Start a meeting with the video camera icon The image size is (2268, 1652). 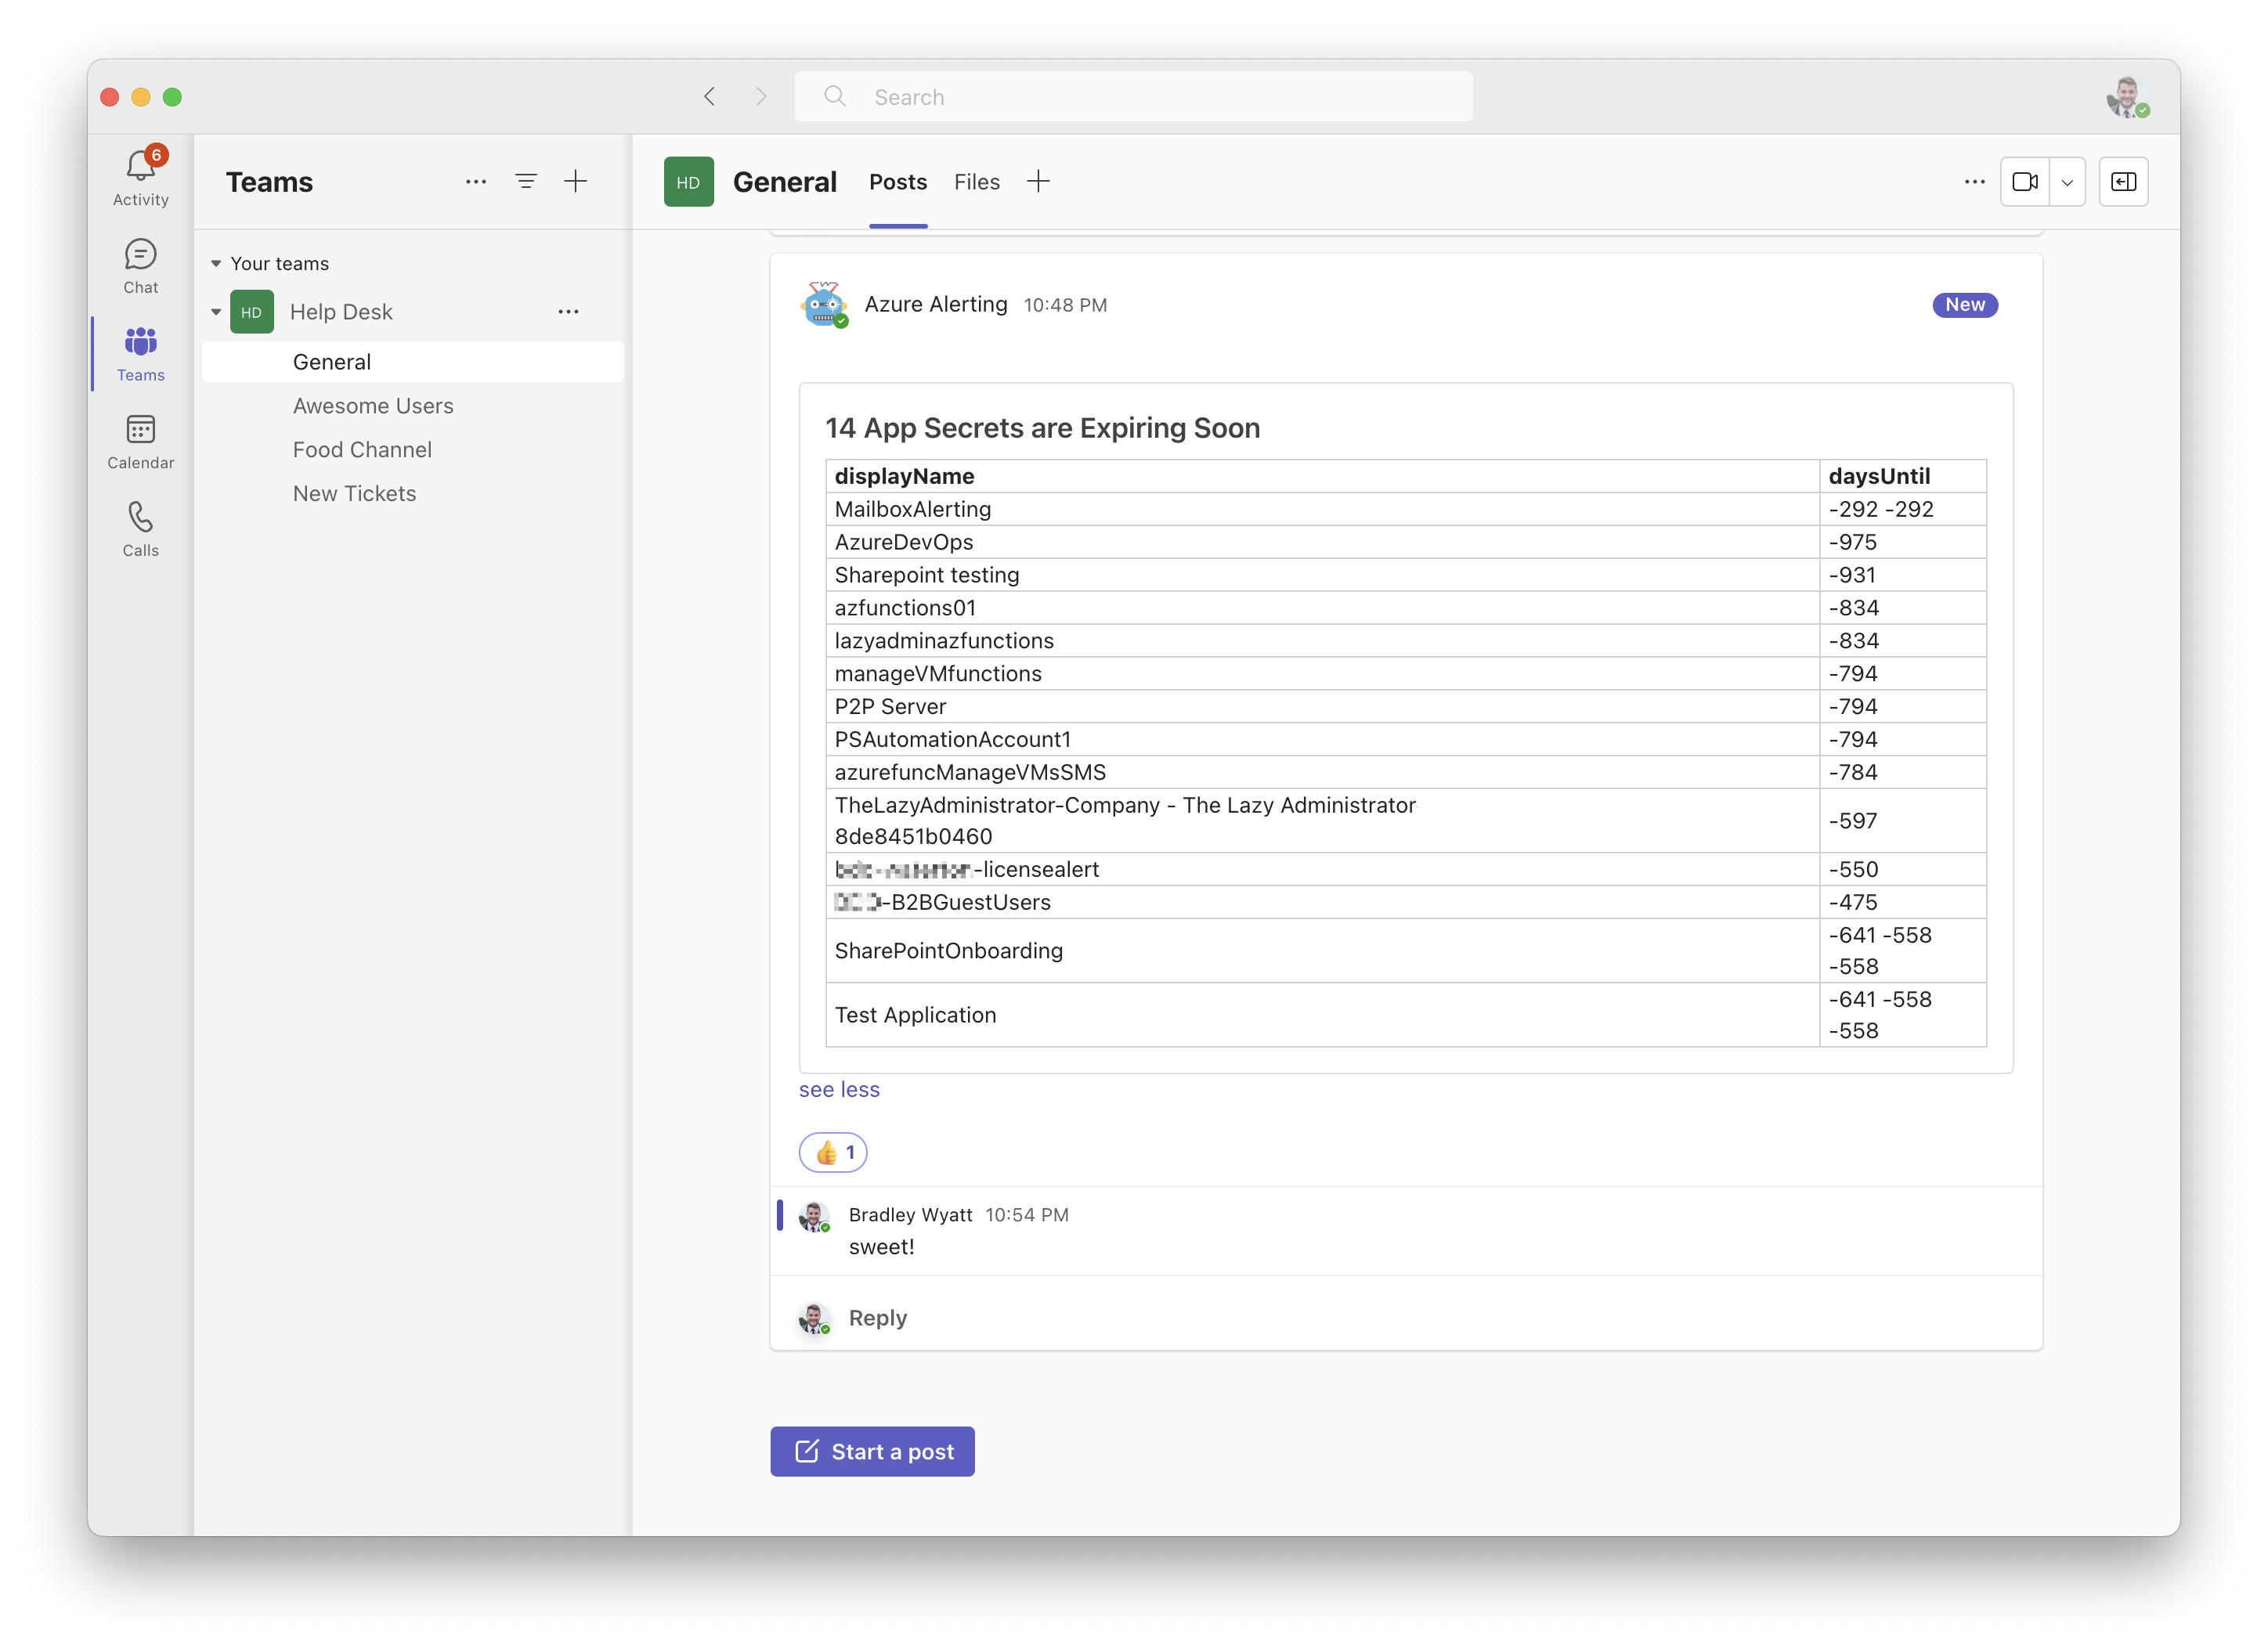[2025, 182]
